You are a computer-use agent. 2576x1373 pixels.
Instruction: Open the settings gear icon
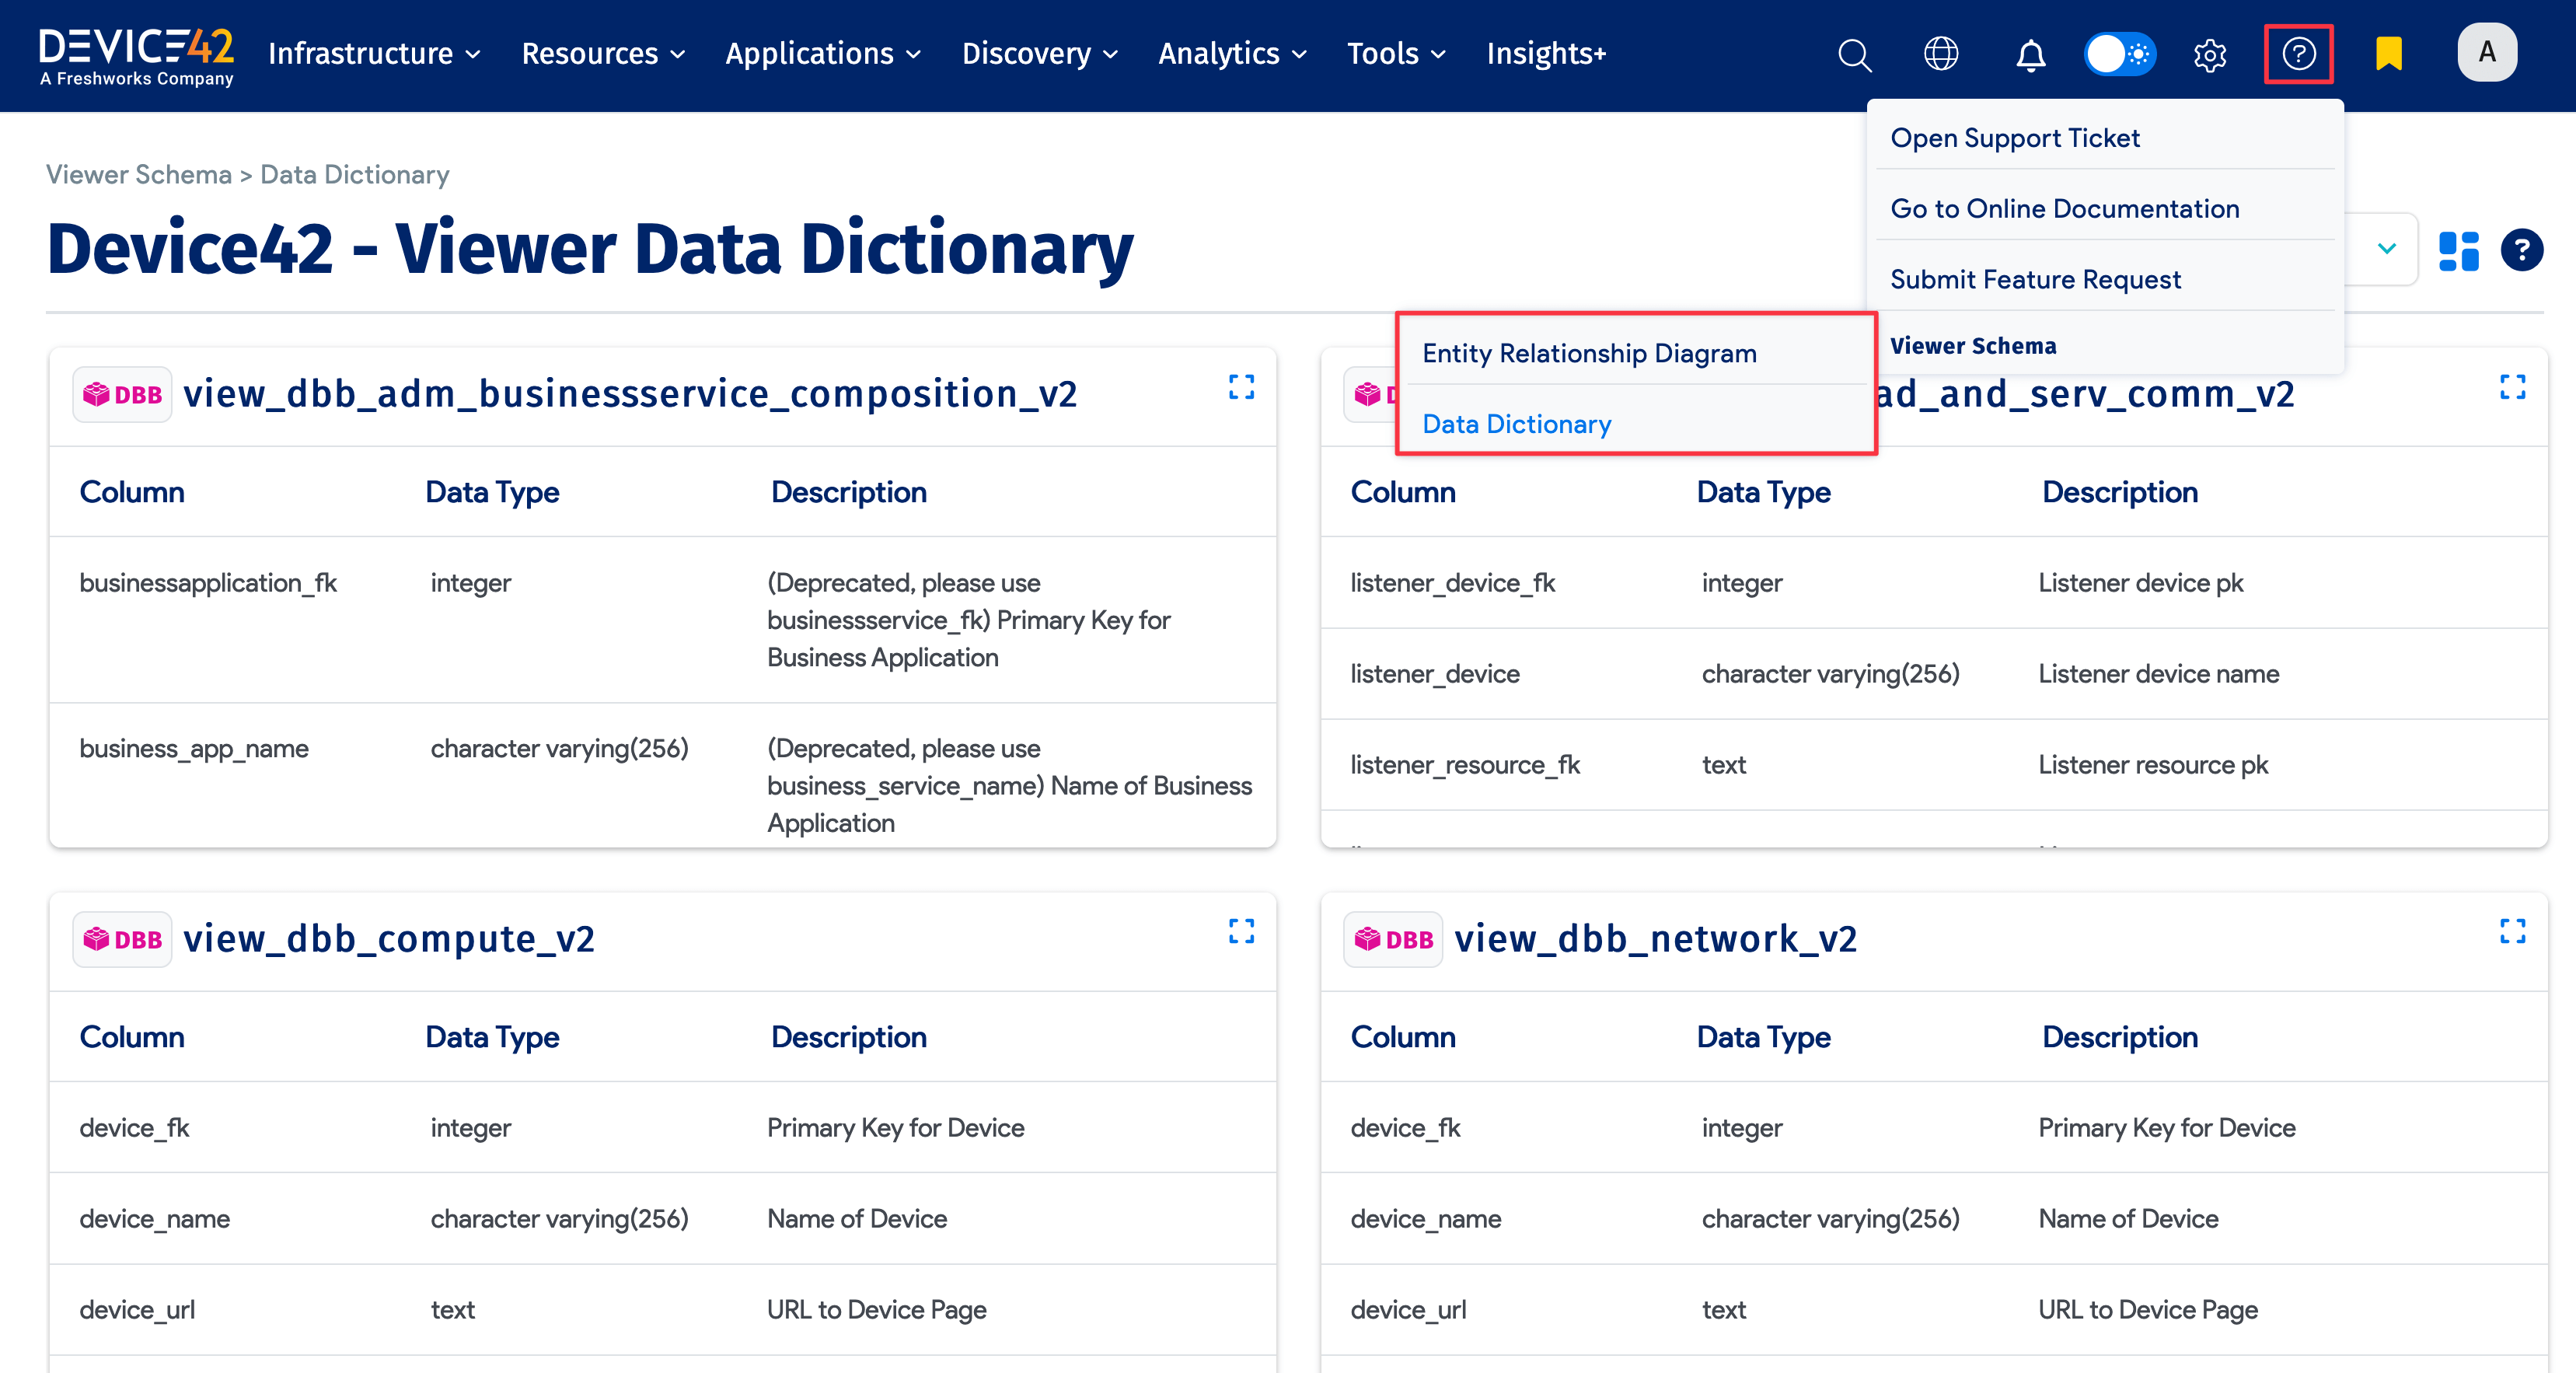[x=2211, y=54]
